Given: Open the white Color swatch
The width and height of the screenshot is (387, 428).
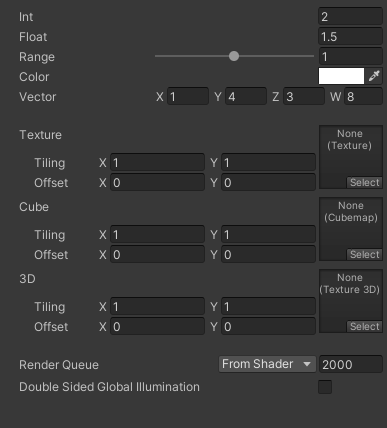Looking at the screenshot, I should click(341, 76).
